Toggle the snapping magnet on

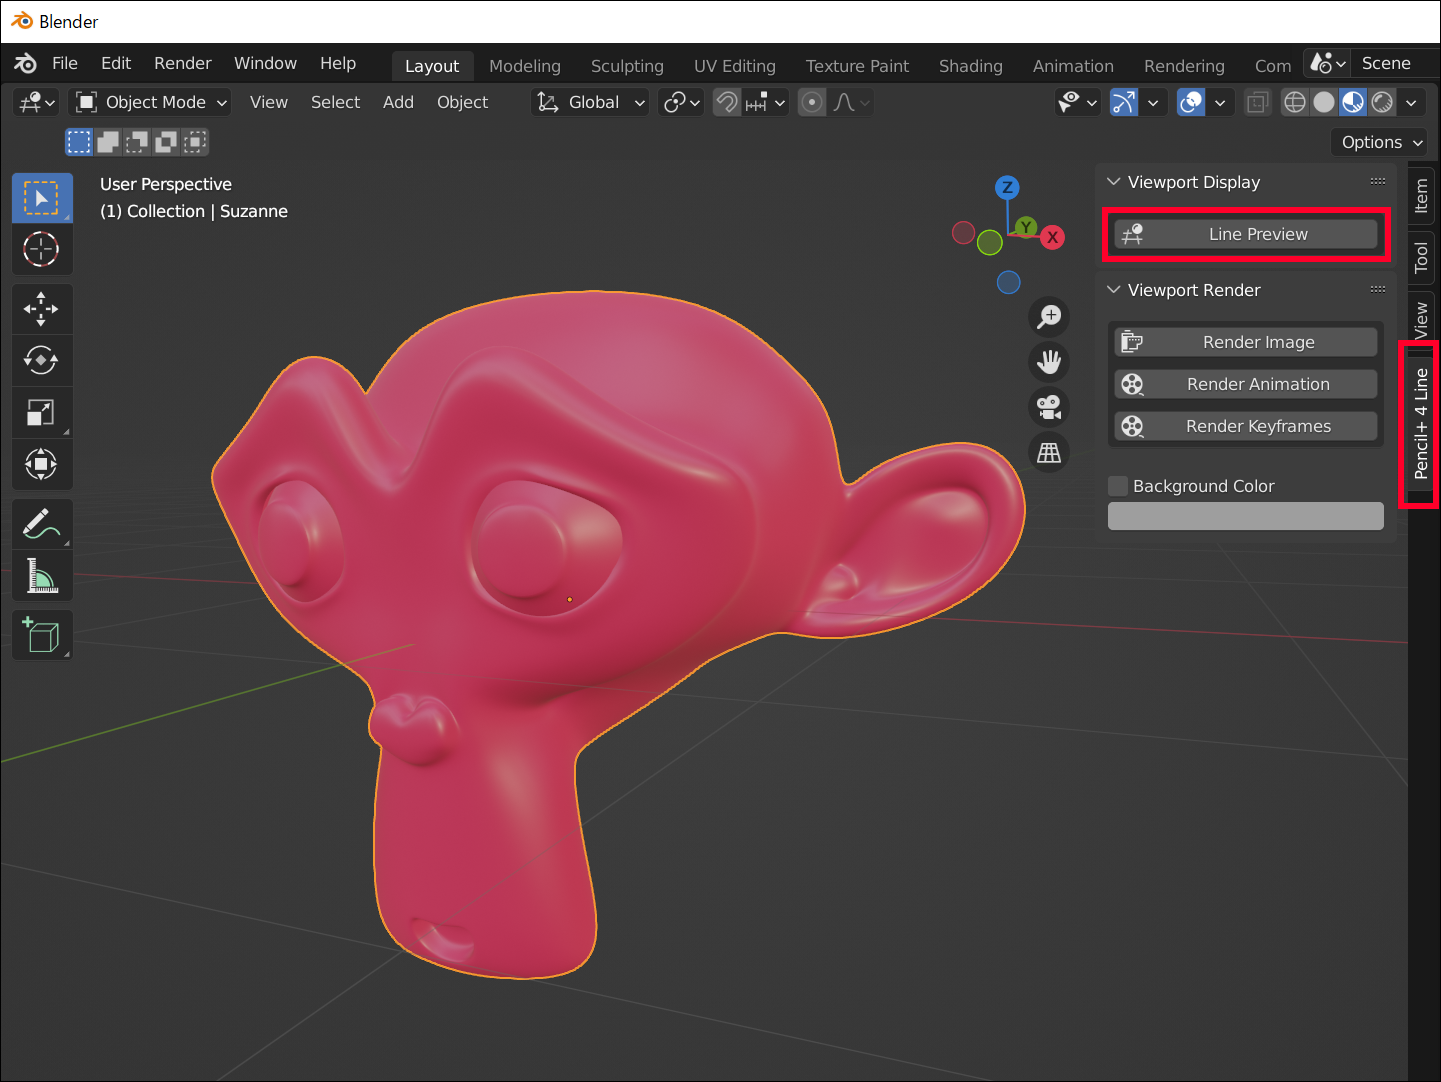[727, 101]
